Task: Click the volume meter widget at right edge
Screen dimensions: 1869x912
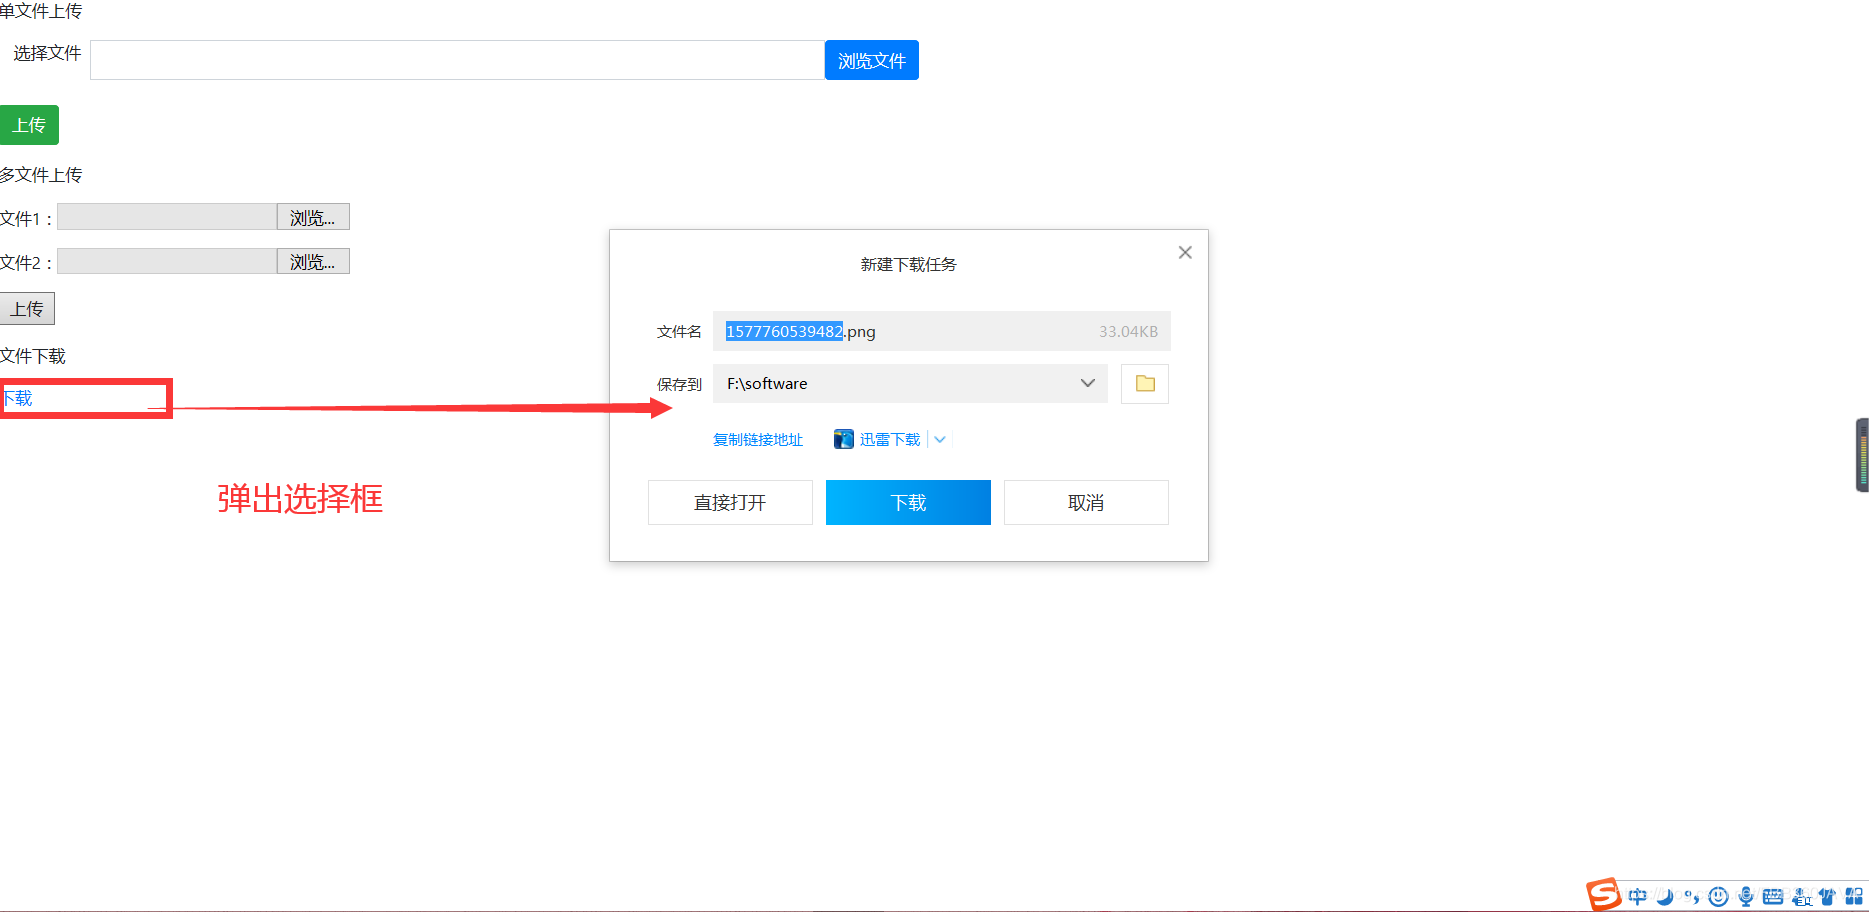Action: tap(1862, 455)
